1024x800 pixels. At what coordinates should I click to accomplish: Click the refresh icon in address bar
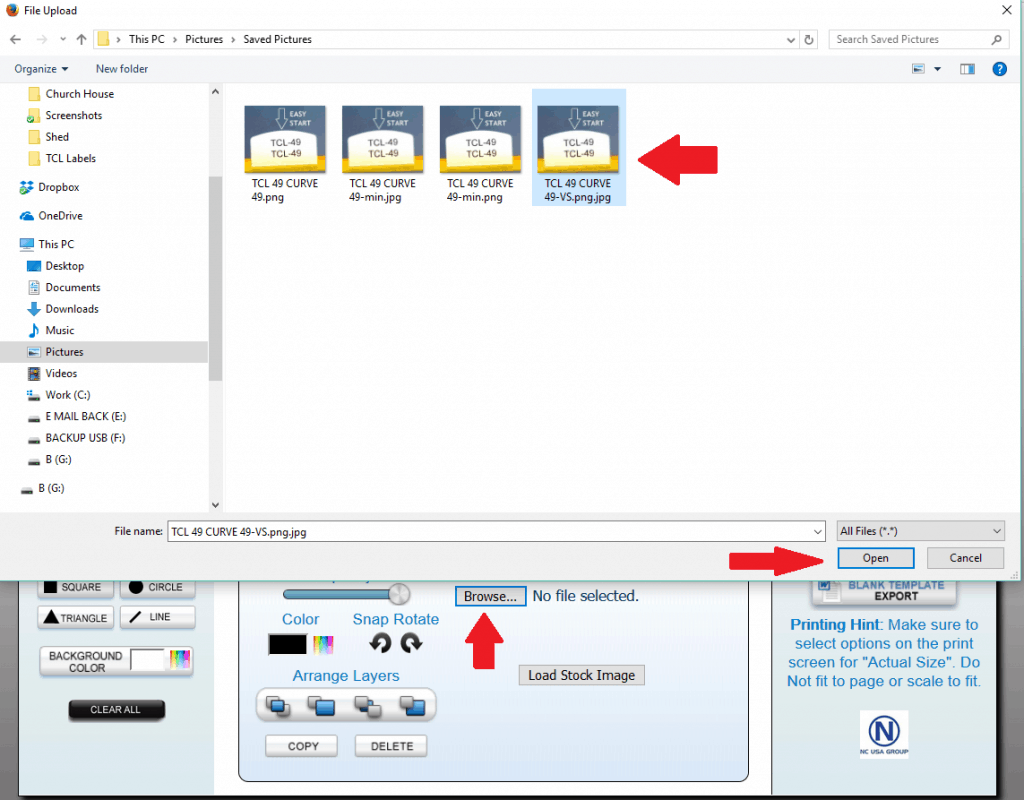coord(809,40)
